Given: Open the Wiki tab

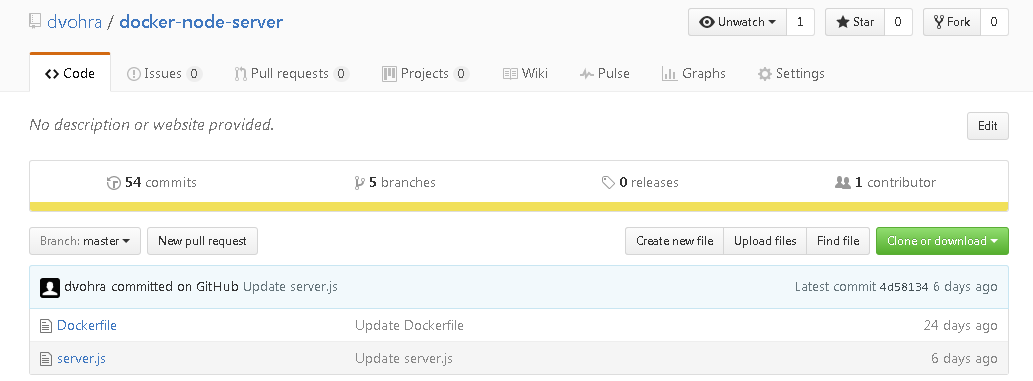Looking at the screenshot, I should coord(525,73).
